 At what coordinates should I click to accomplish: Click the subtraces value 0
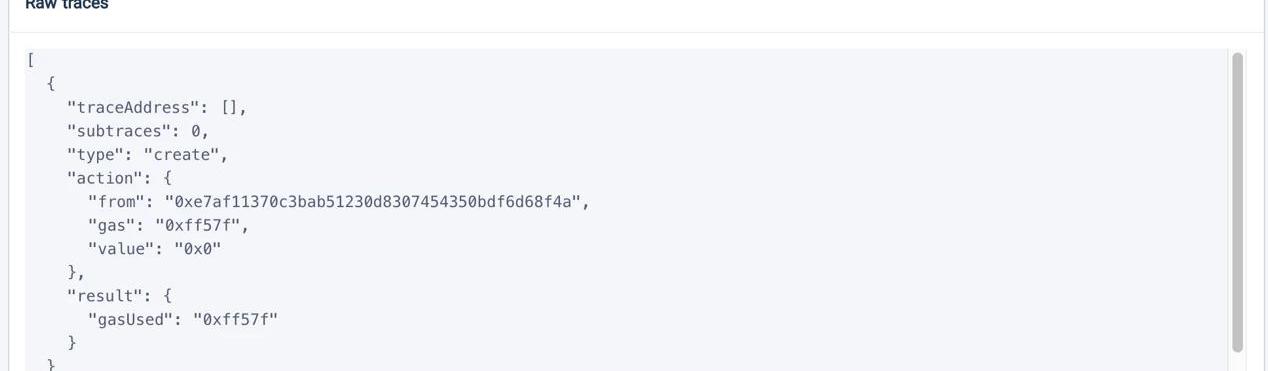(x=196, y=131)
